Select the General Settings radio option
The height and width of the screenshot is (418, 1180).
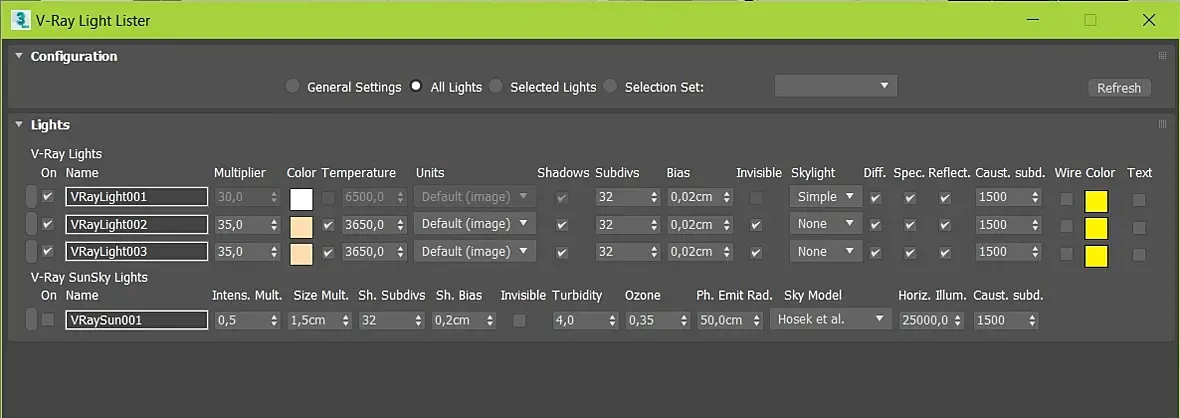point(292,87)
